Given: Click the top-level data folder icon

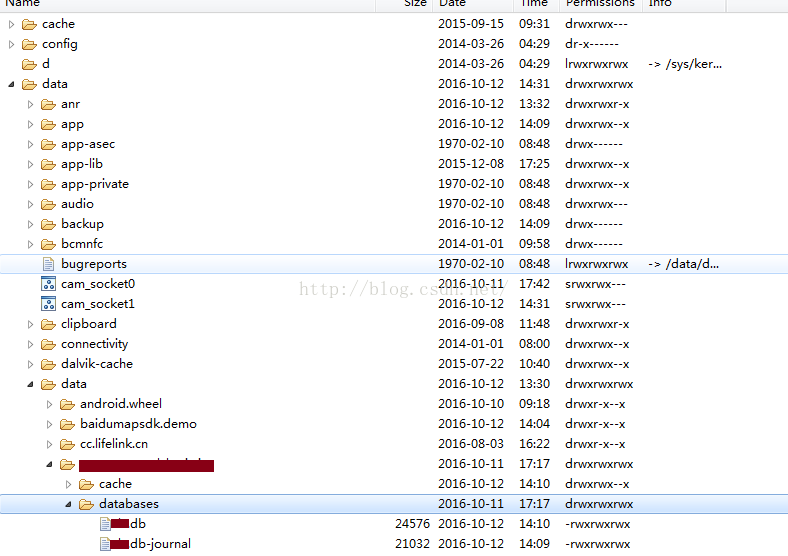Looking at the screenshot, I should click(x=30, y=84).
